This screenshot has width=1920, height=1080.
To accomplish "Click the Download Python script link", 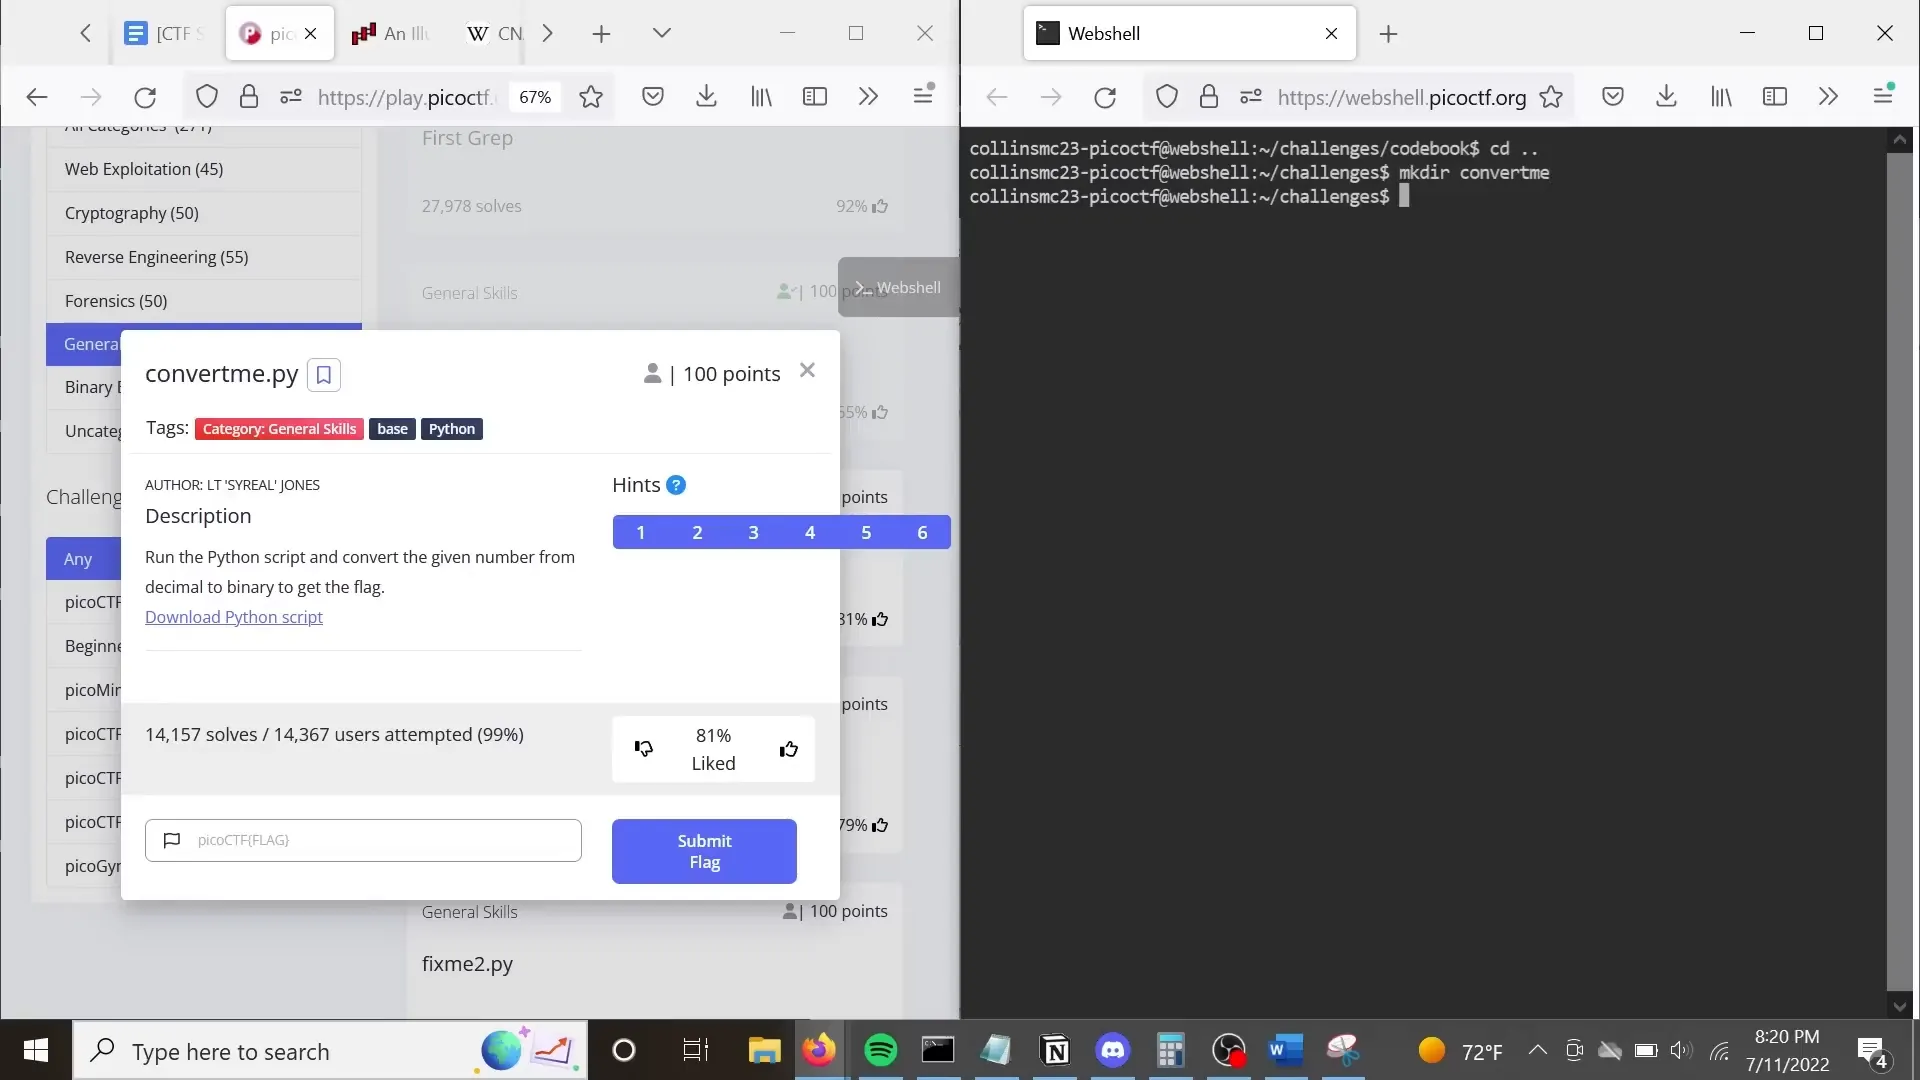I will (233, 617).
